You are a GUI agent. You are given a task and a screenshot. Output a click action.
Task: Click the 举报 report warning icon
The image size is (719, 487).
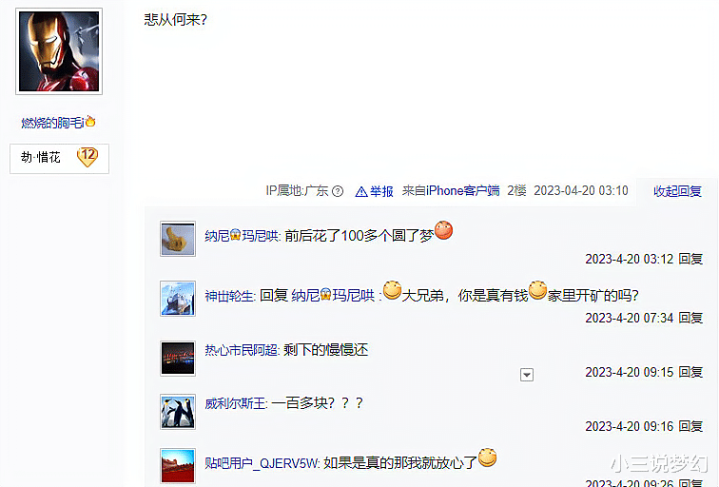(361, 191)
